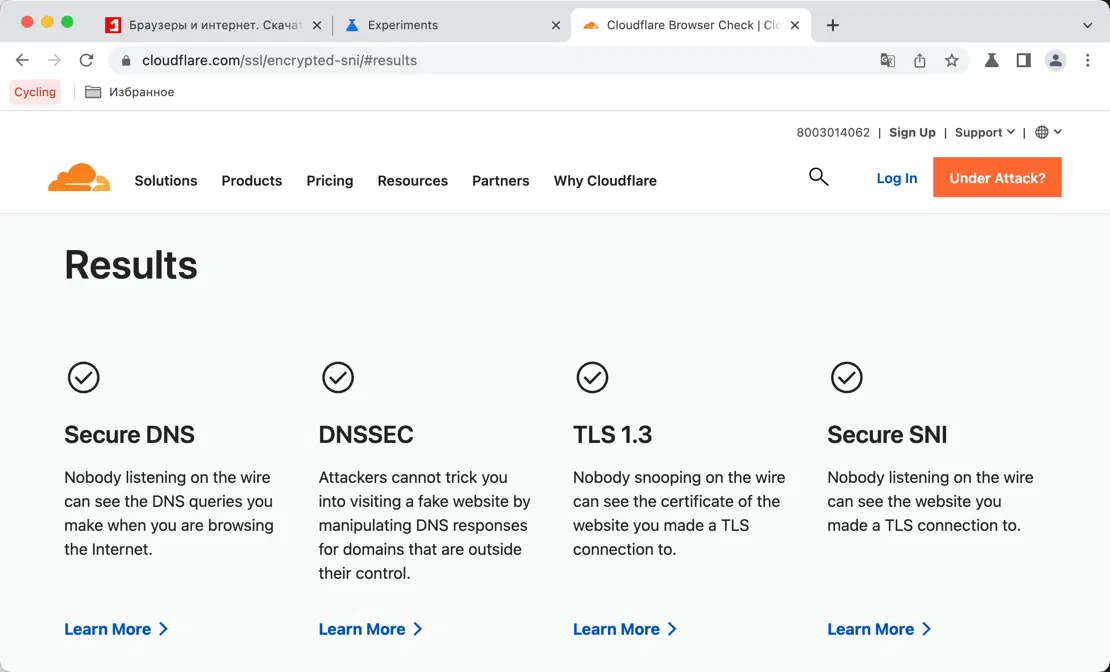Screen dimensions: 1110x672
Task: Click Learn More under Secure SNI
Action: point(879,629)
